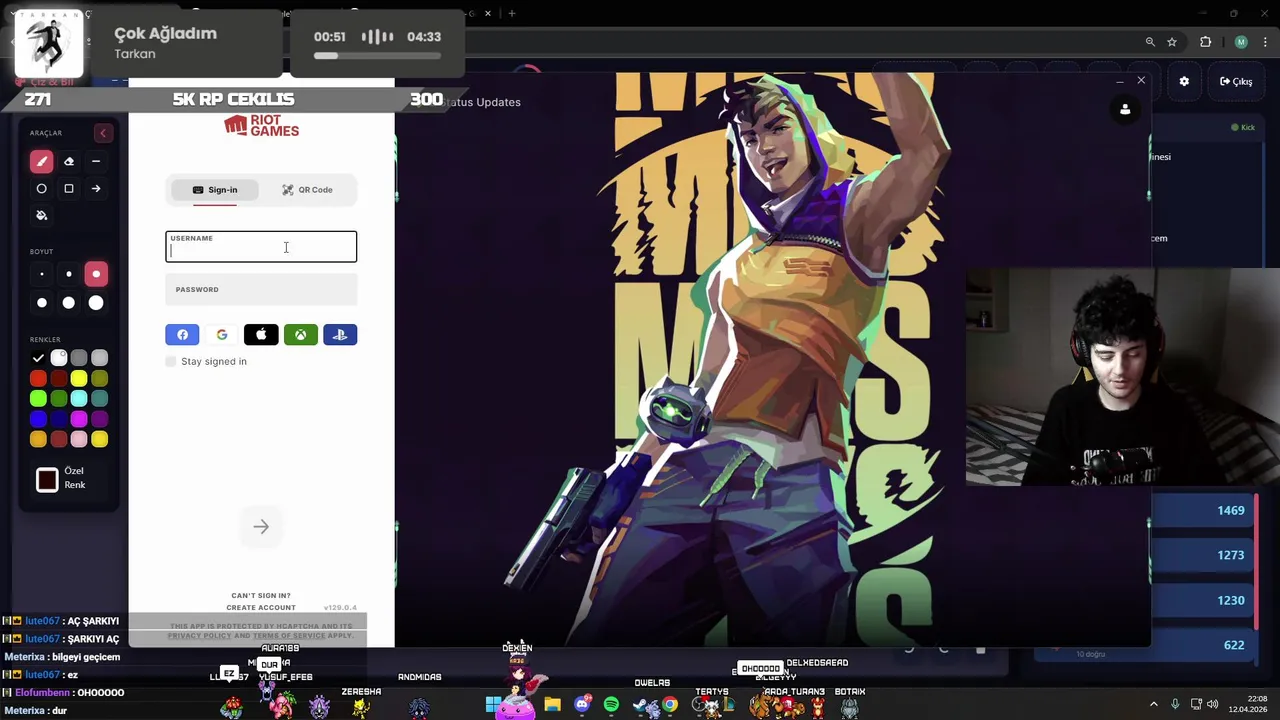
Task: Select the rectangle shape tool
Action: coord(69,188)
